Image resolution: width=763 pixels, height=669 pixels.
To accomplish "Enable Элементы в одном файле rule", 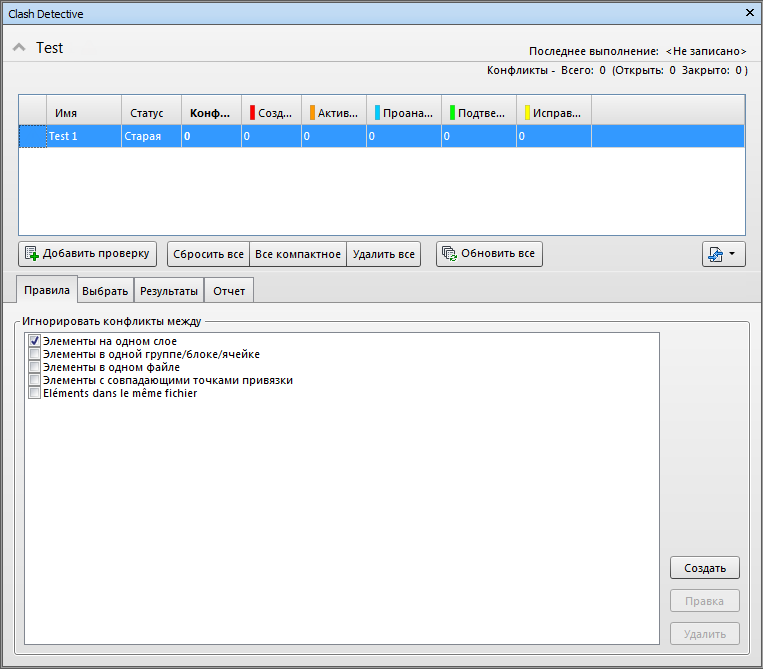I will pos(35,367).
